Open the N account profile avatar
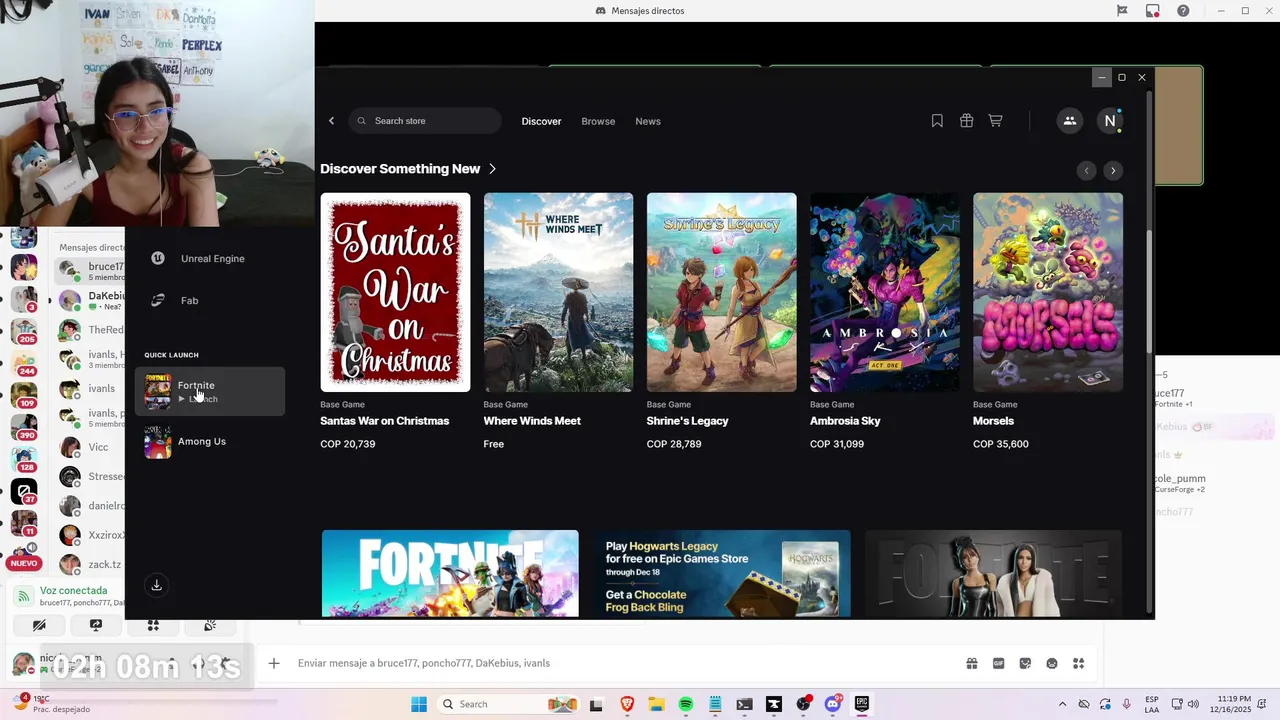Screen dimensions: 1280x720 click(x=1109, y=121)
